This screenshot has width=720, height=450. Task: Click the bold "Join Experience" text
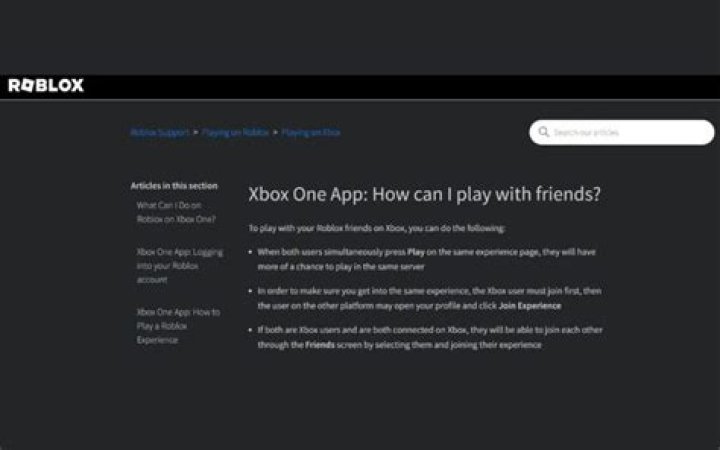(x=531, y=305)
